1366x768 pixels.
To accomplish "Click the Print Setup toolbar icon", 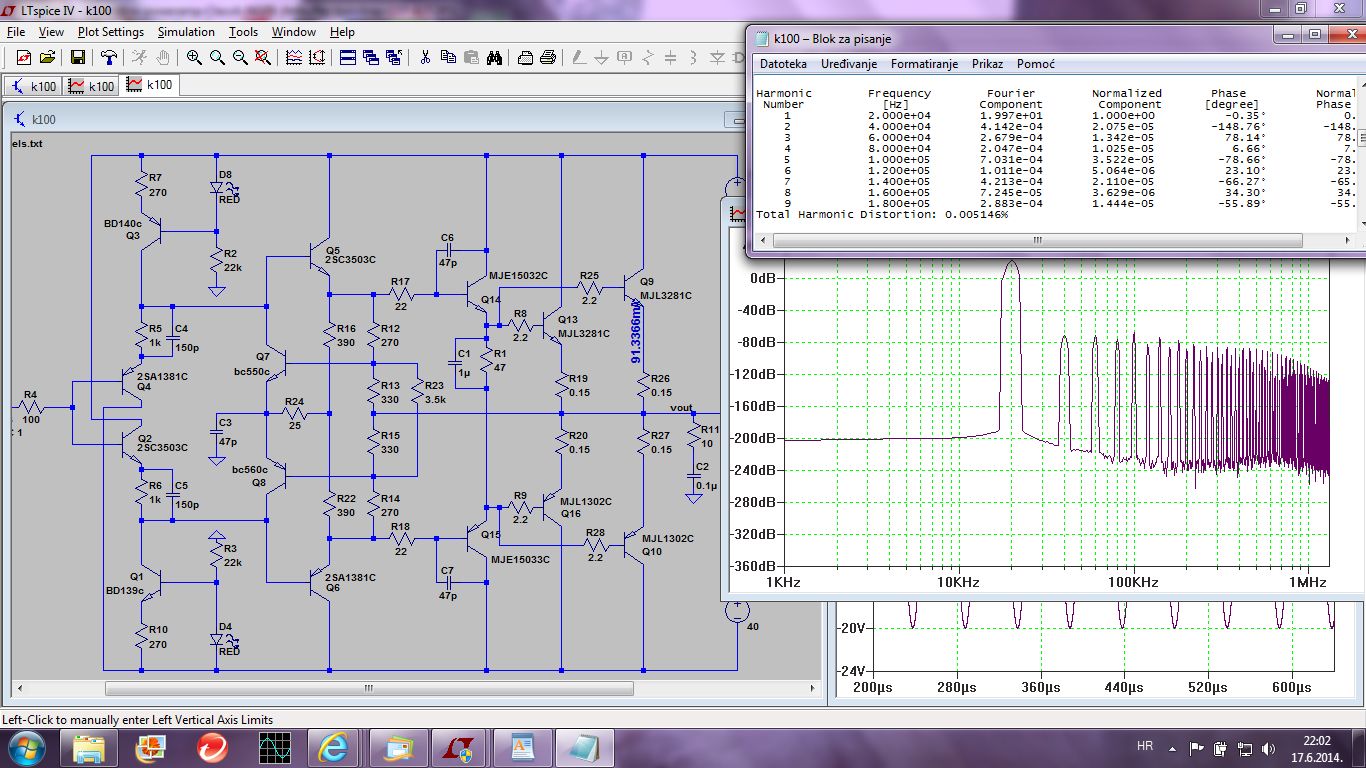I will (524, 57).
